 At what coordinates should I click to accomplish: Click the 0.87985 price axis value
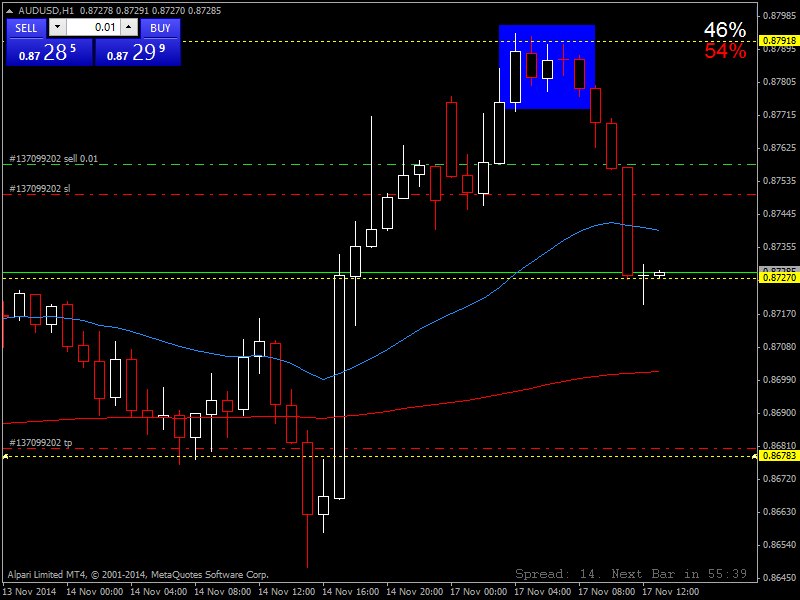pos(779,16)
